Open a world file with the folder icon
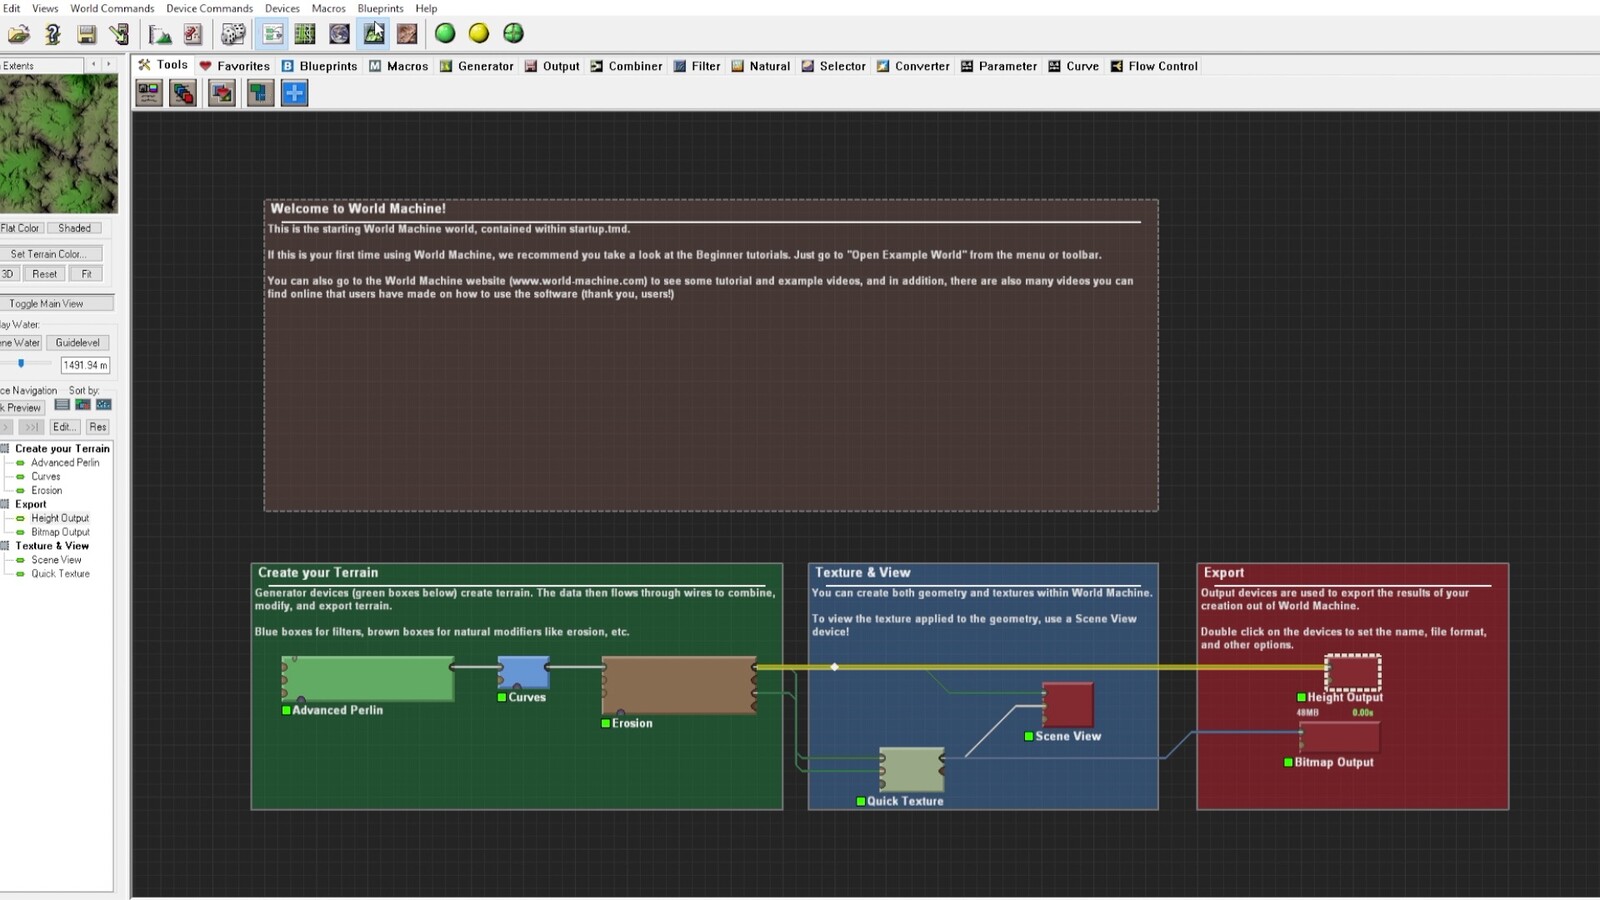Screen dimensions: 1600x900 tap(19, 34)
